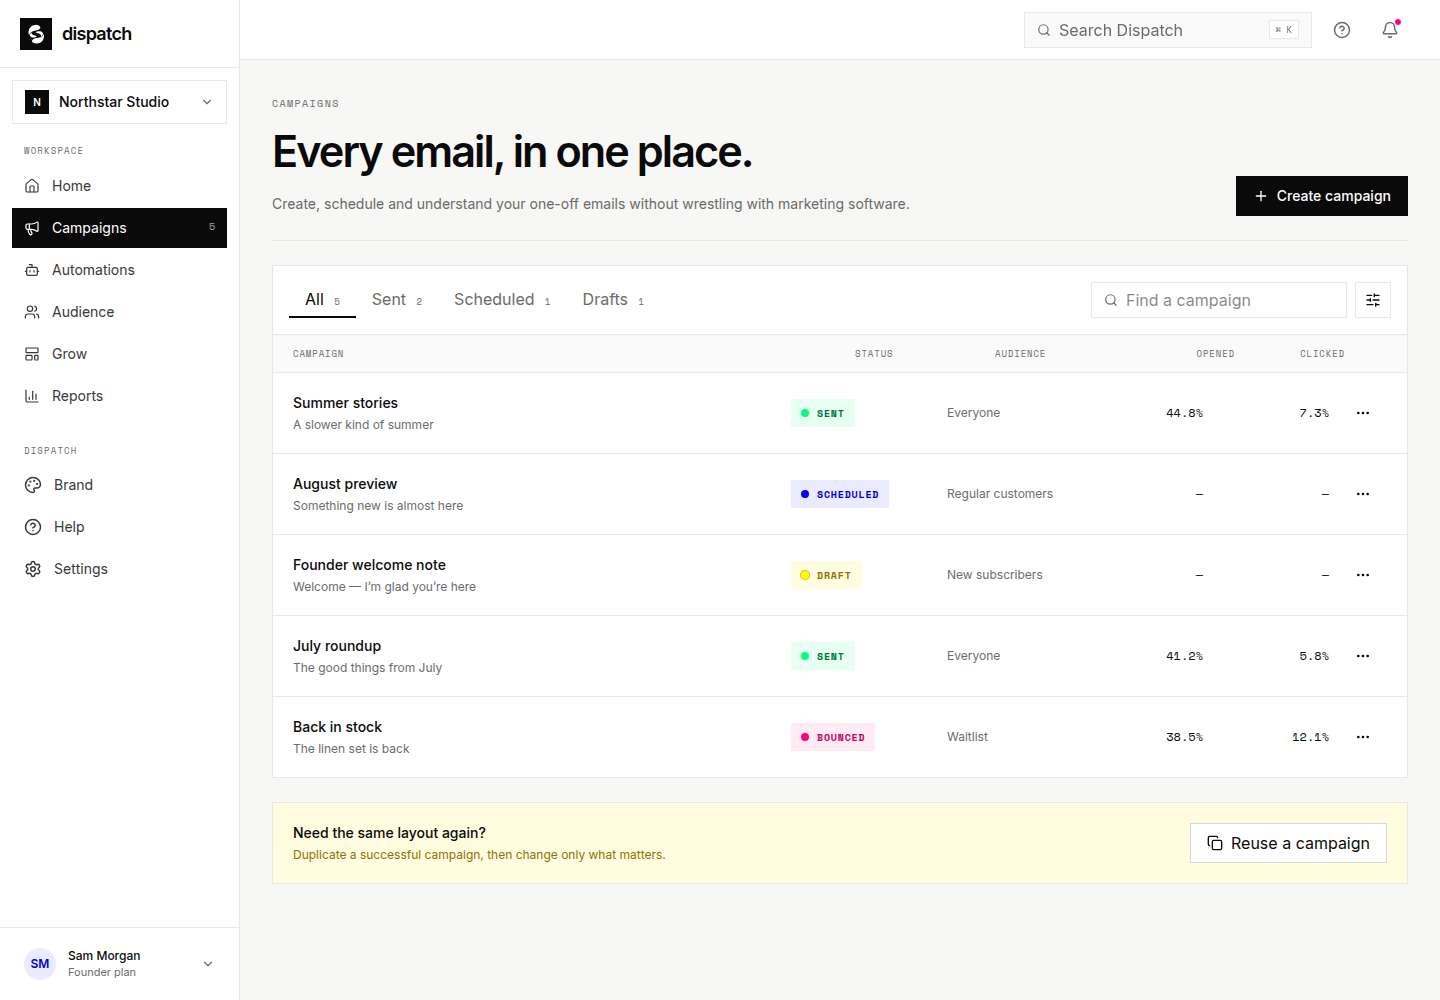
Task: Open more options for Back in stock
Action: pyautogui.click(x=1363, y=737)
